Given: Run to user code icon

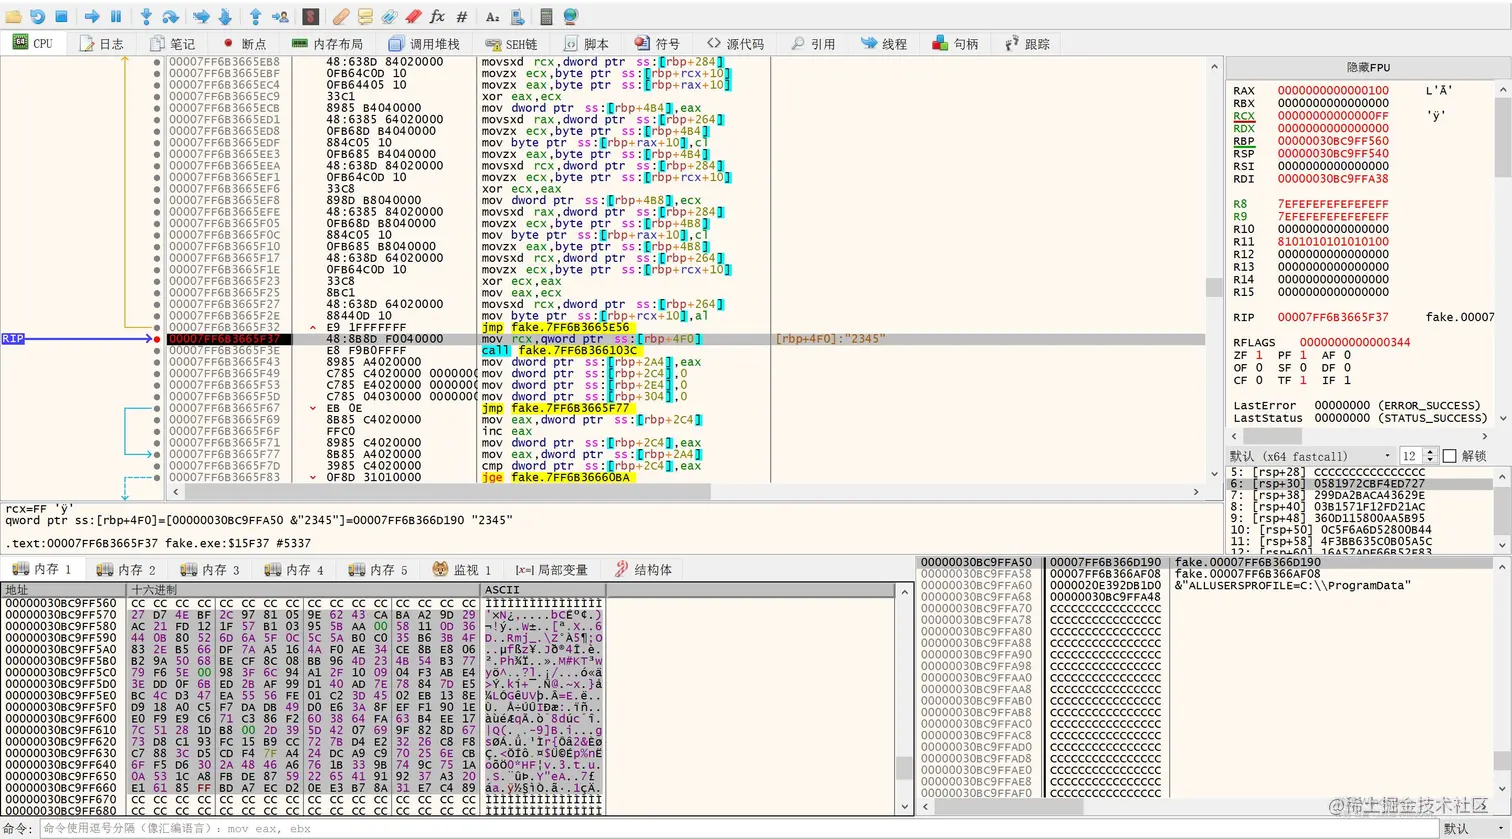Looking at the screenshot, I should coord(280,17).
